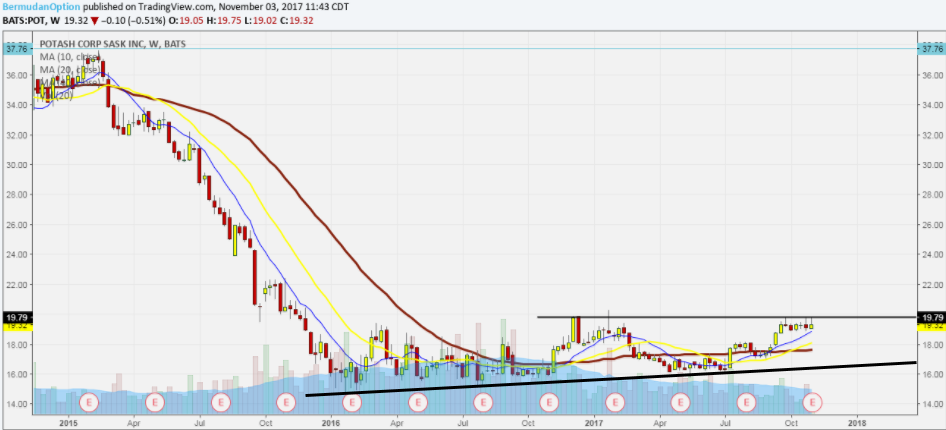Click the earnings E marker just before Oct 2015
The image size is (946, 430).
tap(221, 403)
